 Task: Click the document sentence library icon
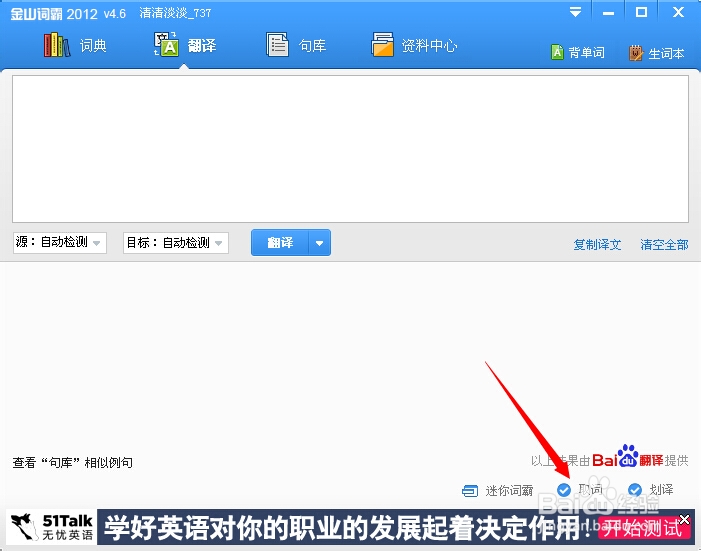click(277, 45)
